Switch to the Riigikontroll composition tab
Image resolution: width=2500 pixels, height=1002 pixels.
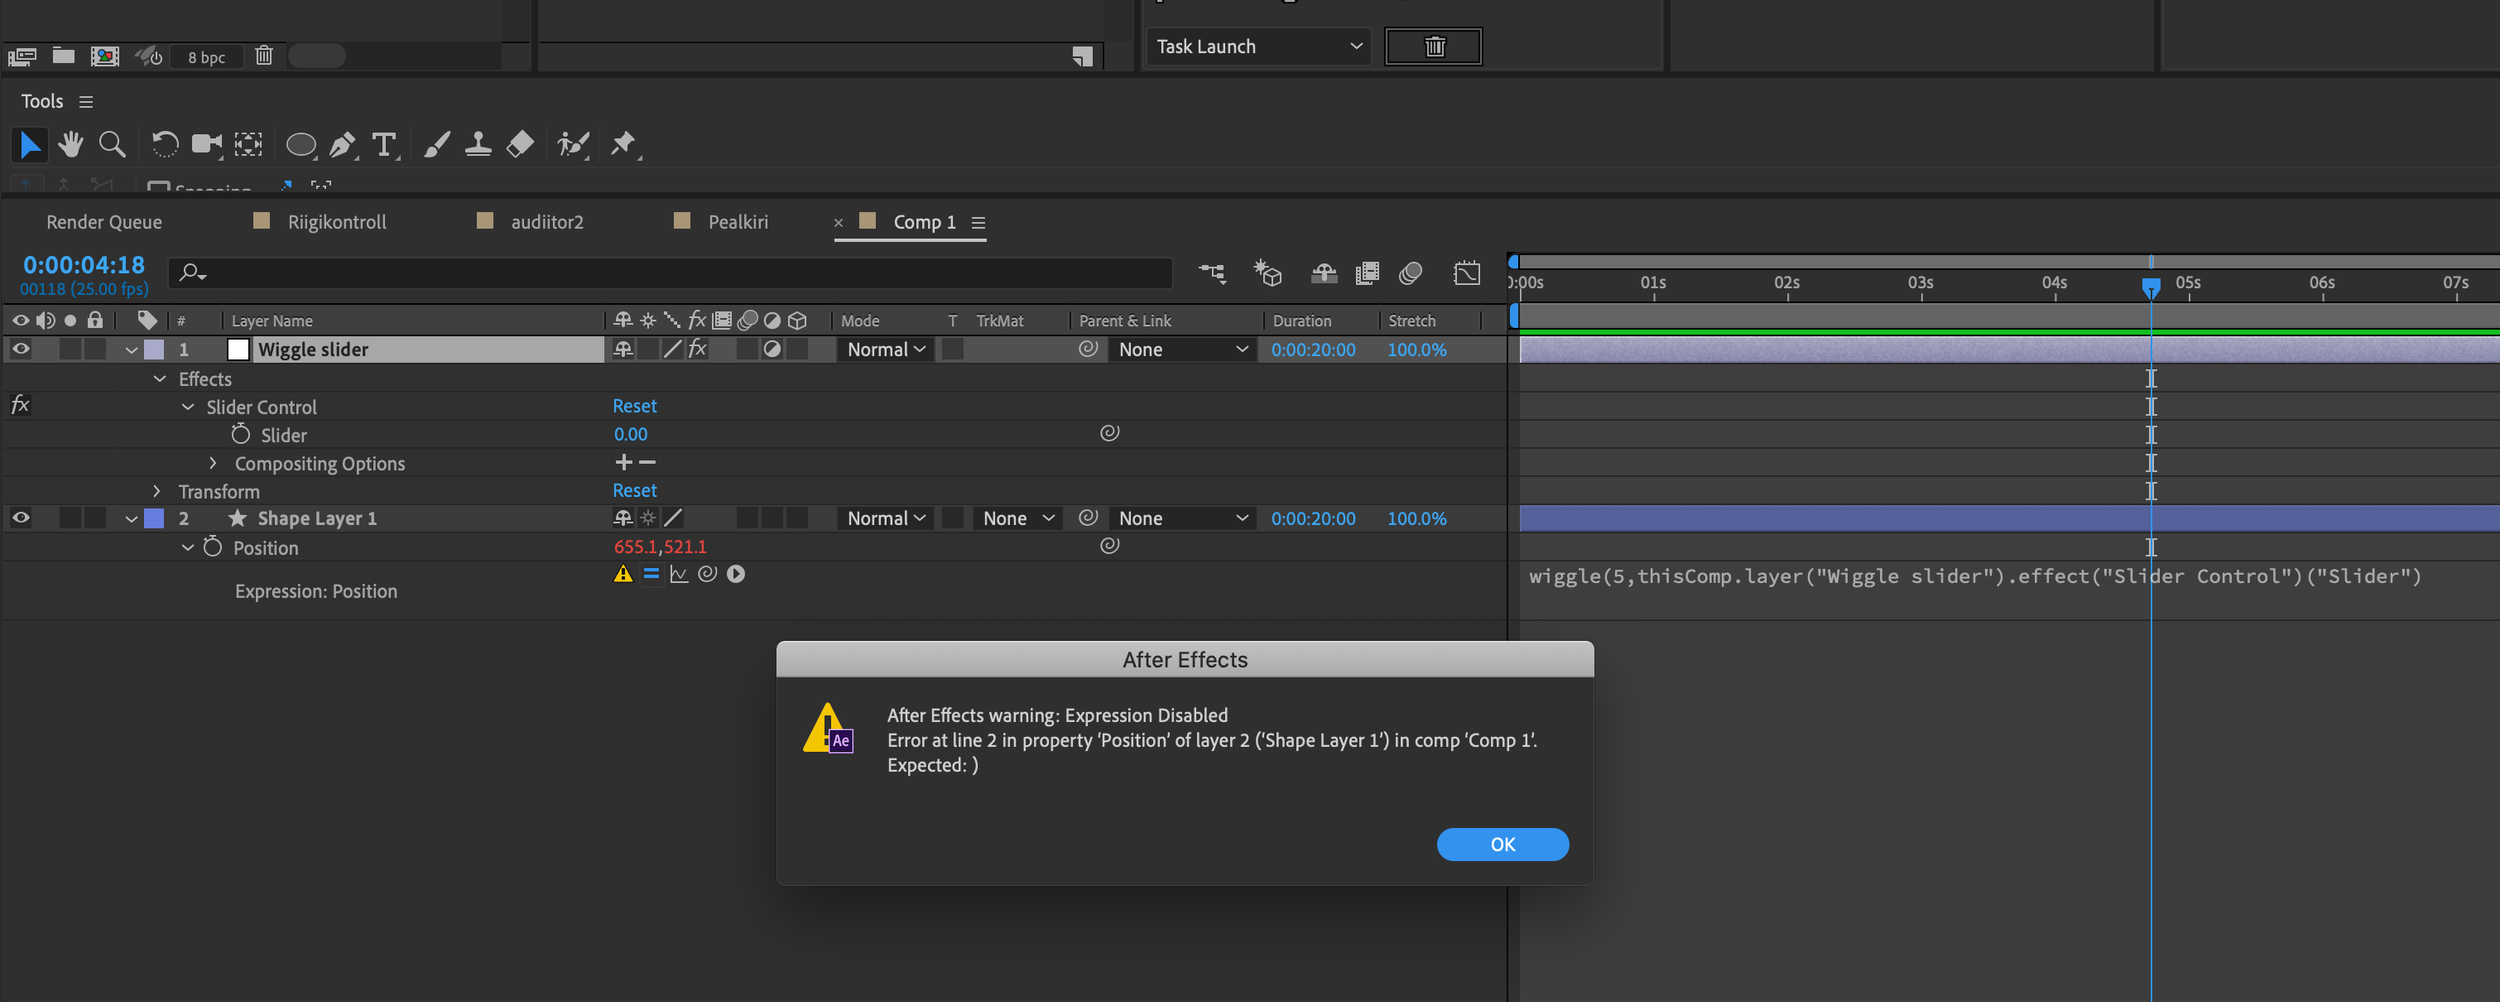point(337,222)
